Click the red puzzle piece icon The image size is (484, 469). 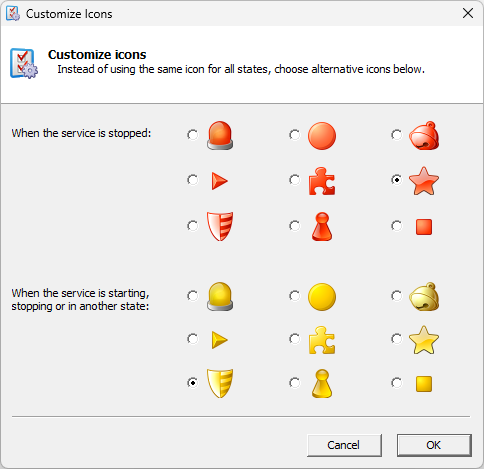tap(322, 181)
